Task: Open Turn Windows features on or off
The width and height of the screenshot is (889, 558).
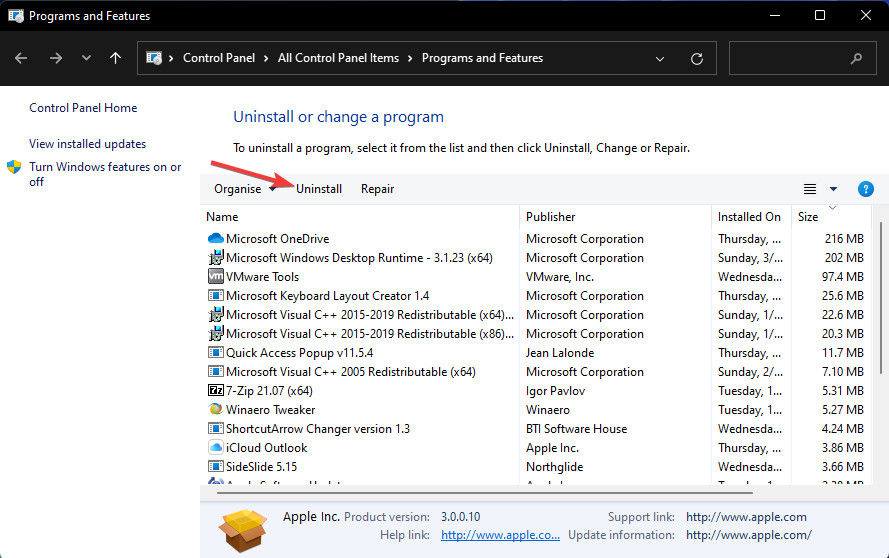Action: [x=105, y=174]
